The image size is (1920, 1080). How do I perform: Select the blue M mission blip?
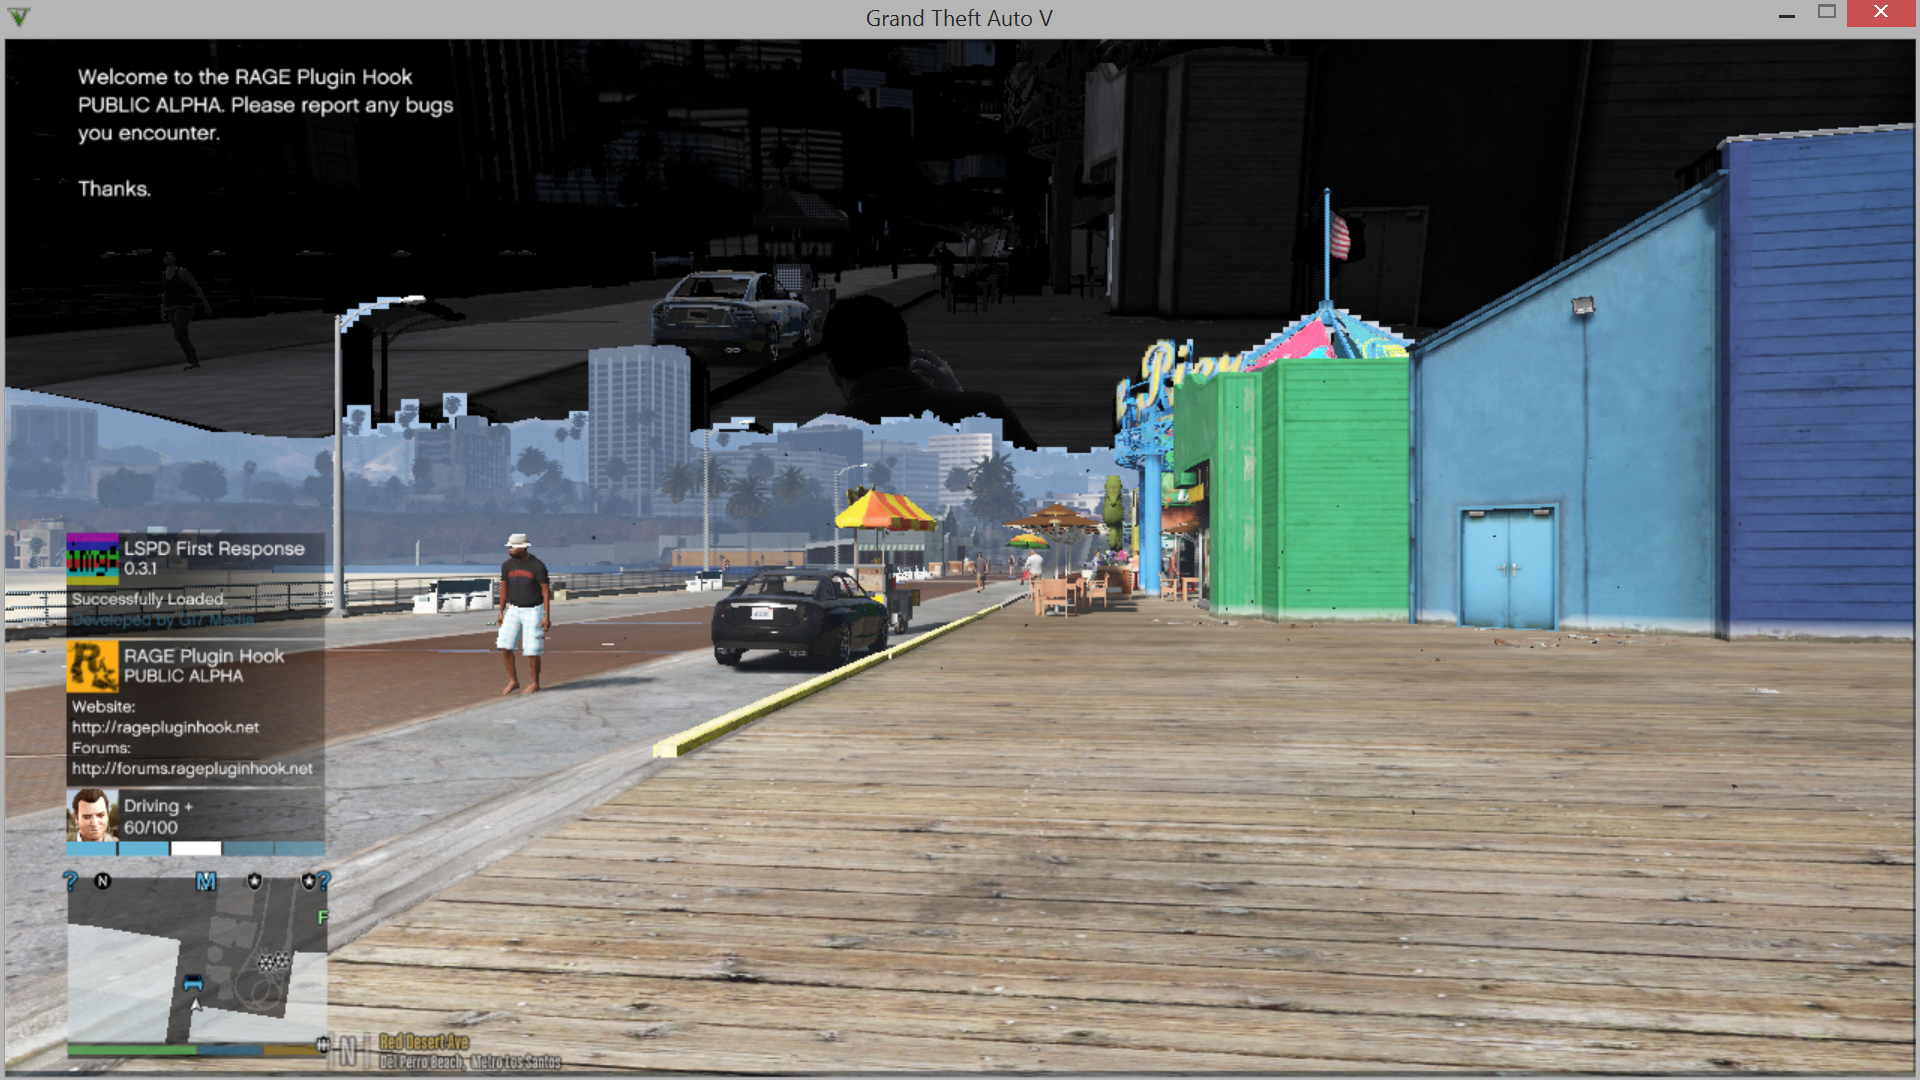click(x=205, y=881)
